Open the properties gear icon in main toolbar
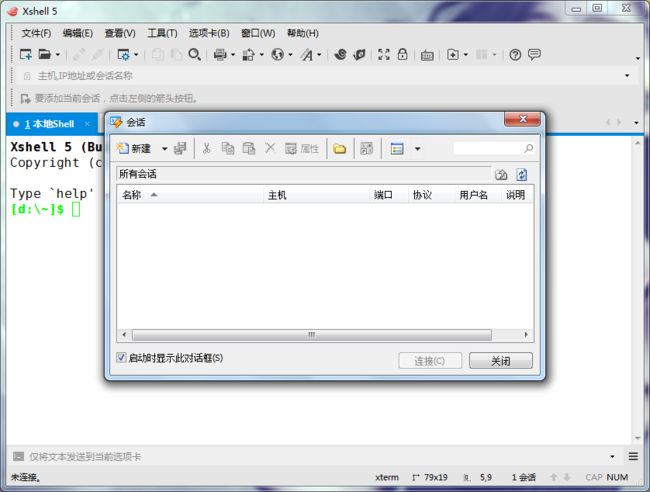 (x=124, y=54)
